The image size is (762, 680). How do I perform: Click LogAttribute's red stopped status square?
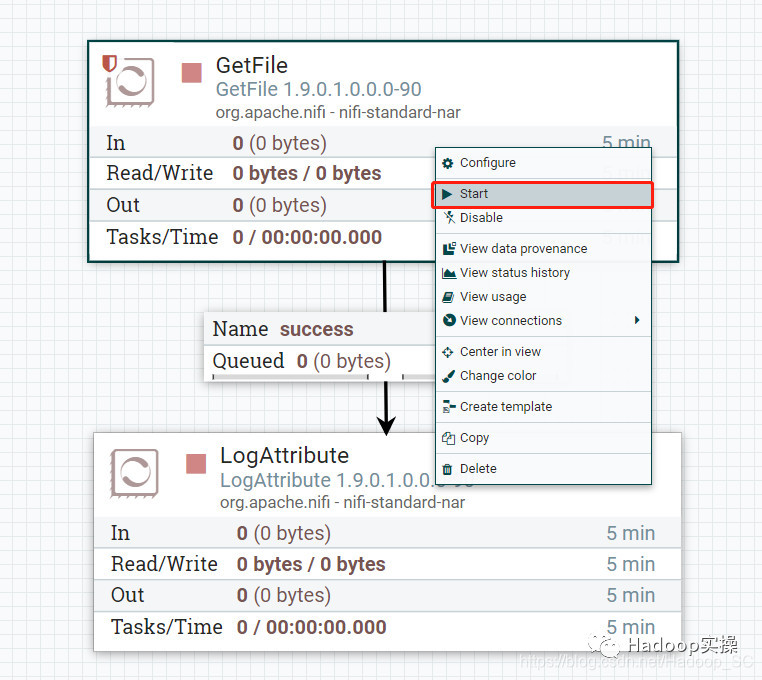point(196,464)
